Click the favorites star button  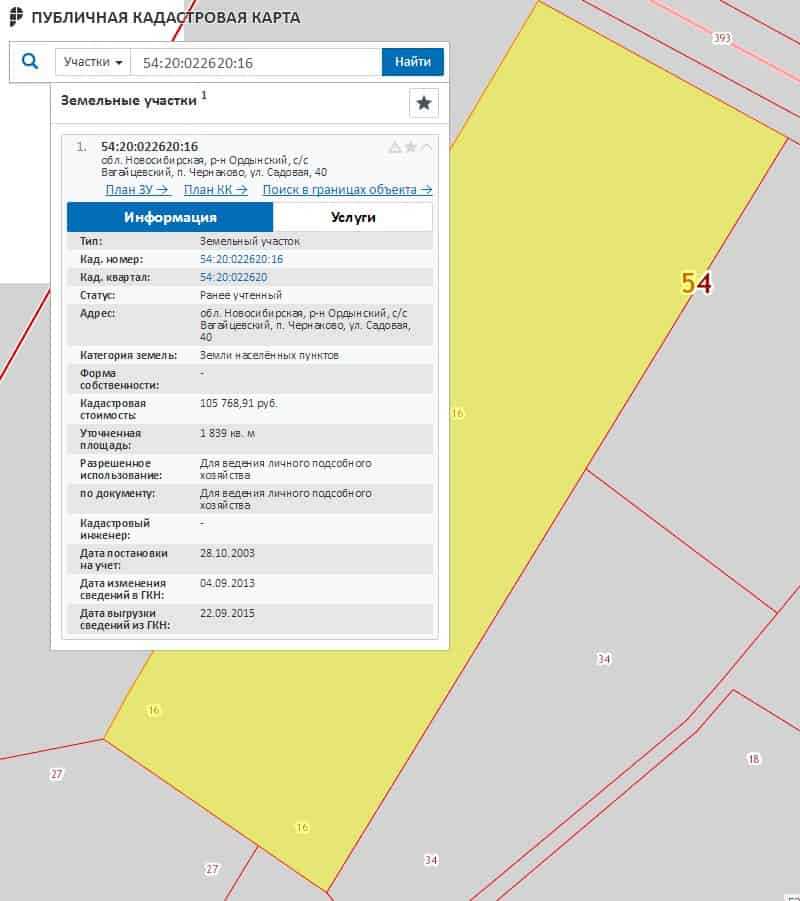pos(423,103)
